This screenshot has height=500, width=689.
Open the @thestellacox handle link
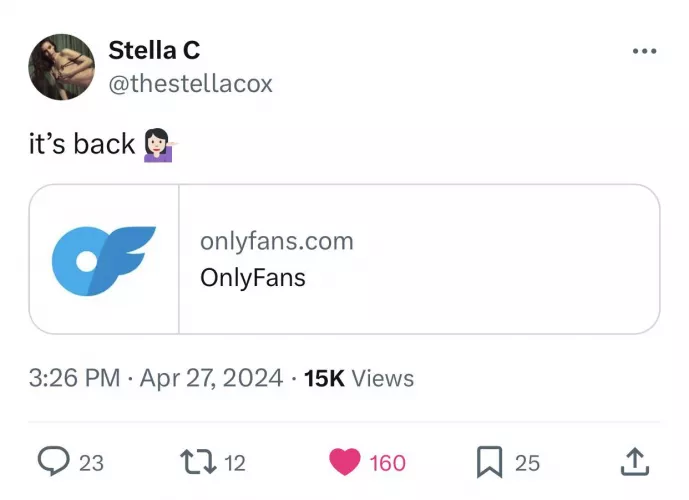pyautogui.click(x=189, y=83)
